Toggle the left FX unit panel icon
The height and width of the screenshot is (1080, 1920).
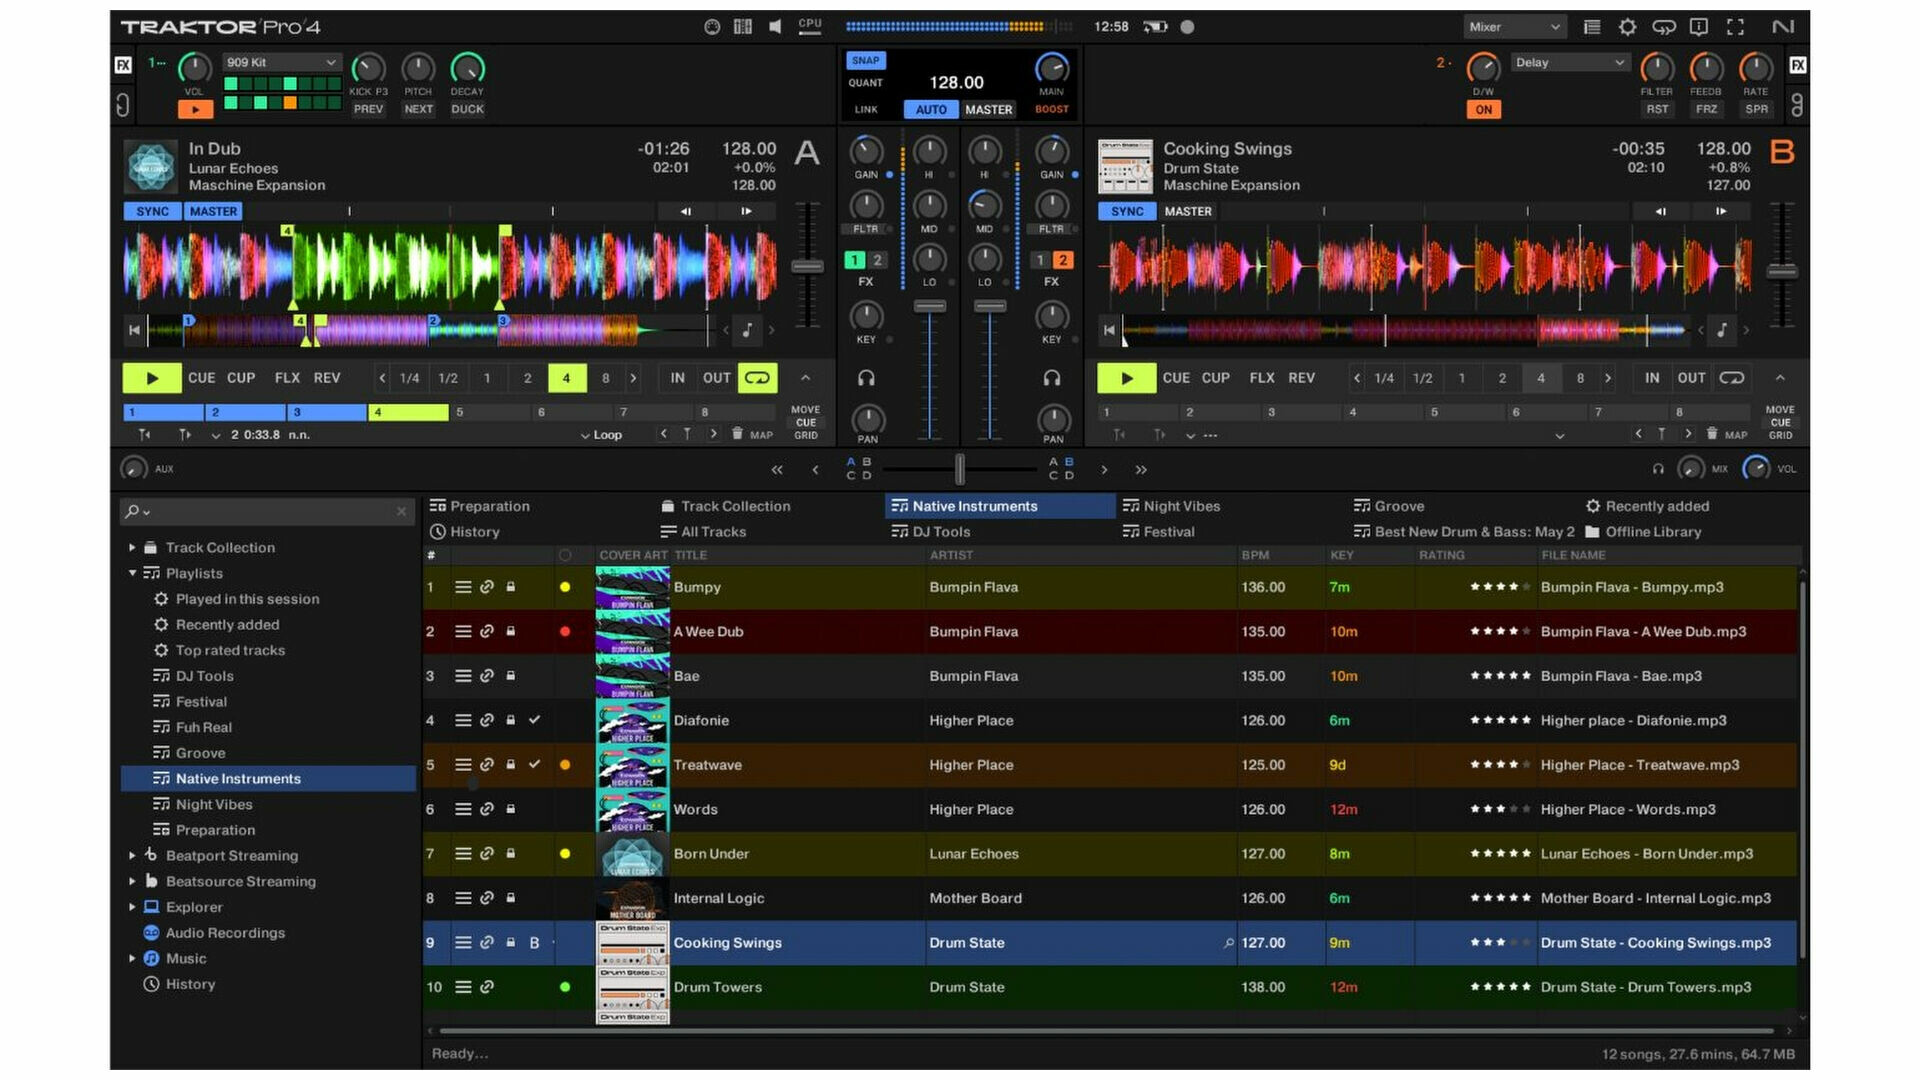[x=123, y=65]
